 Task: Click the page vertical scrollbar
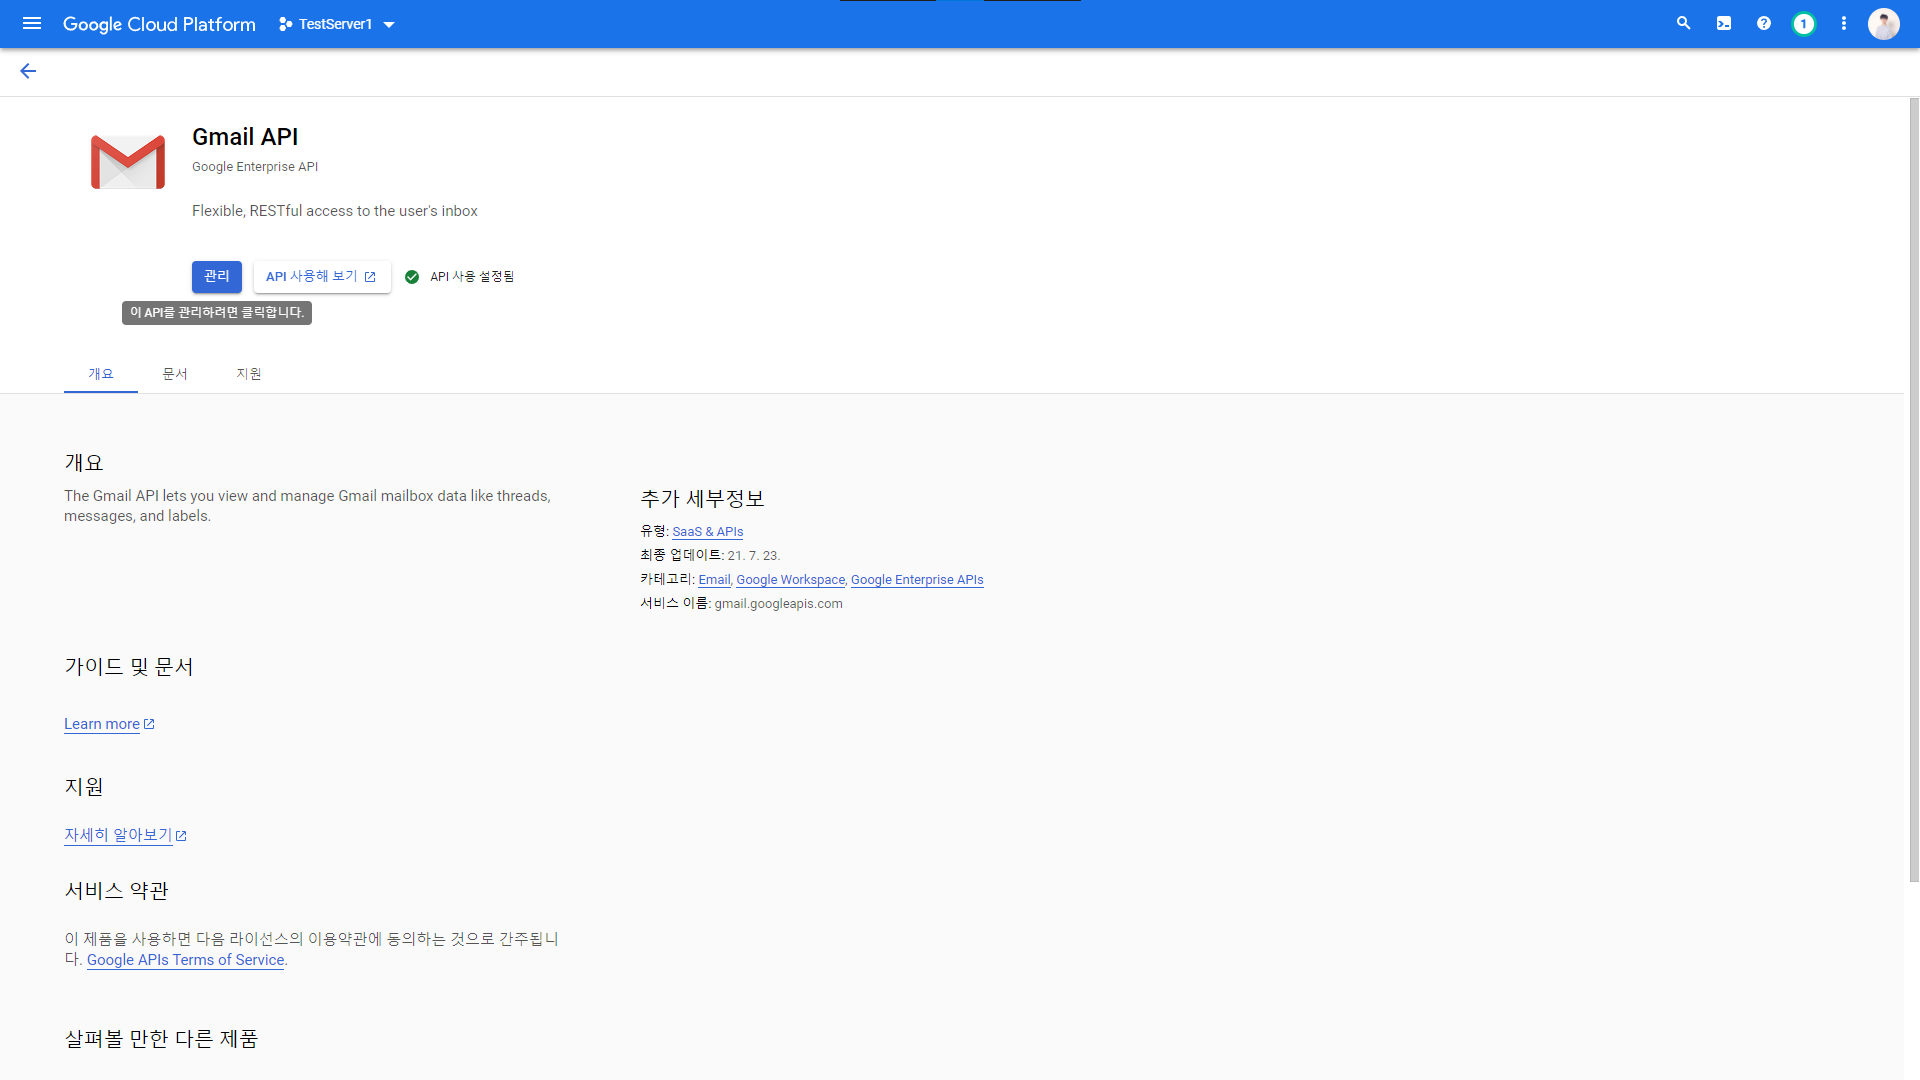click(x=1913, y=490)
